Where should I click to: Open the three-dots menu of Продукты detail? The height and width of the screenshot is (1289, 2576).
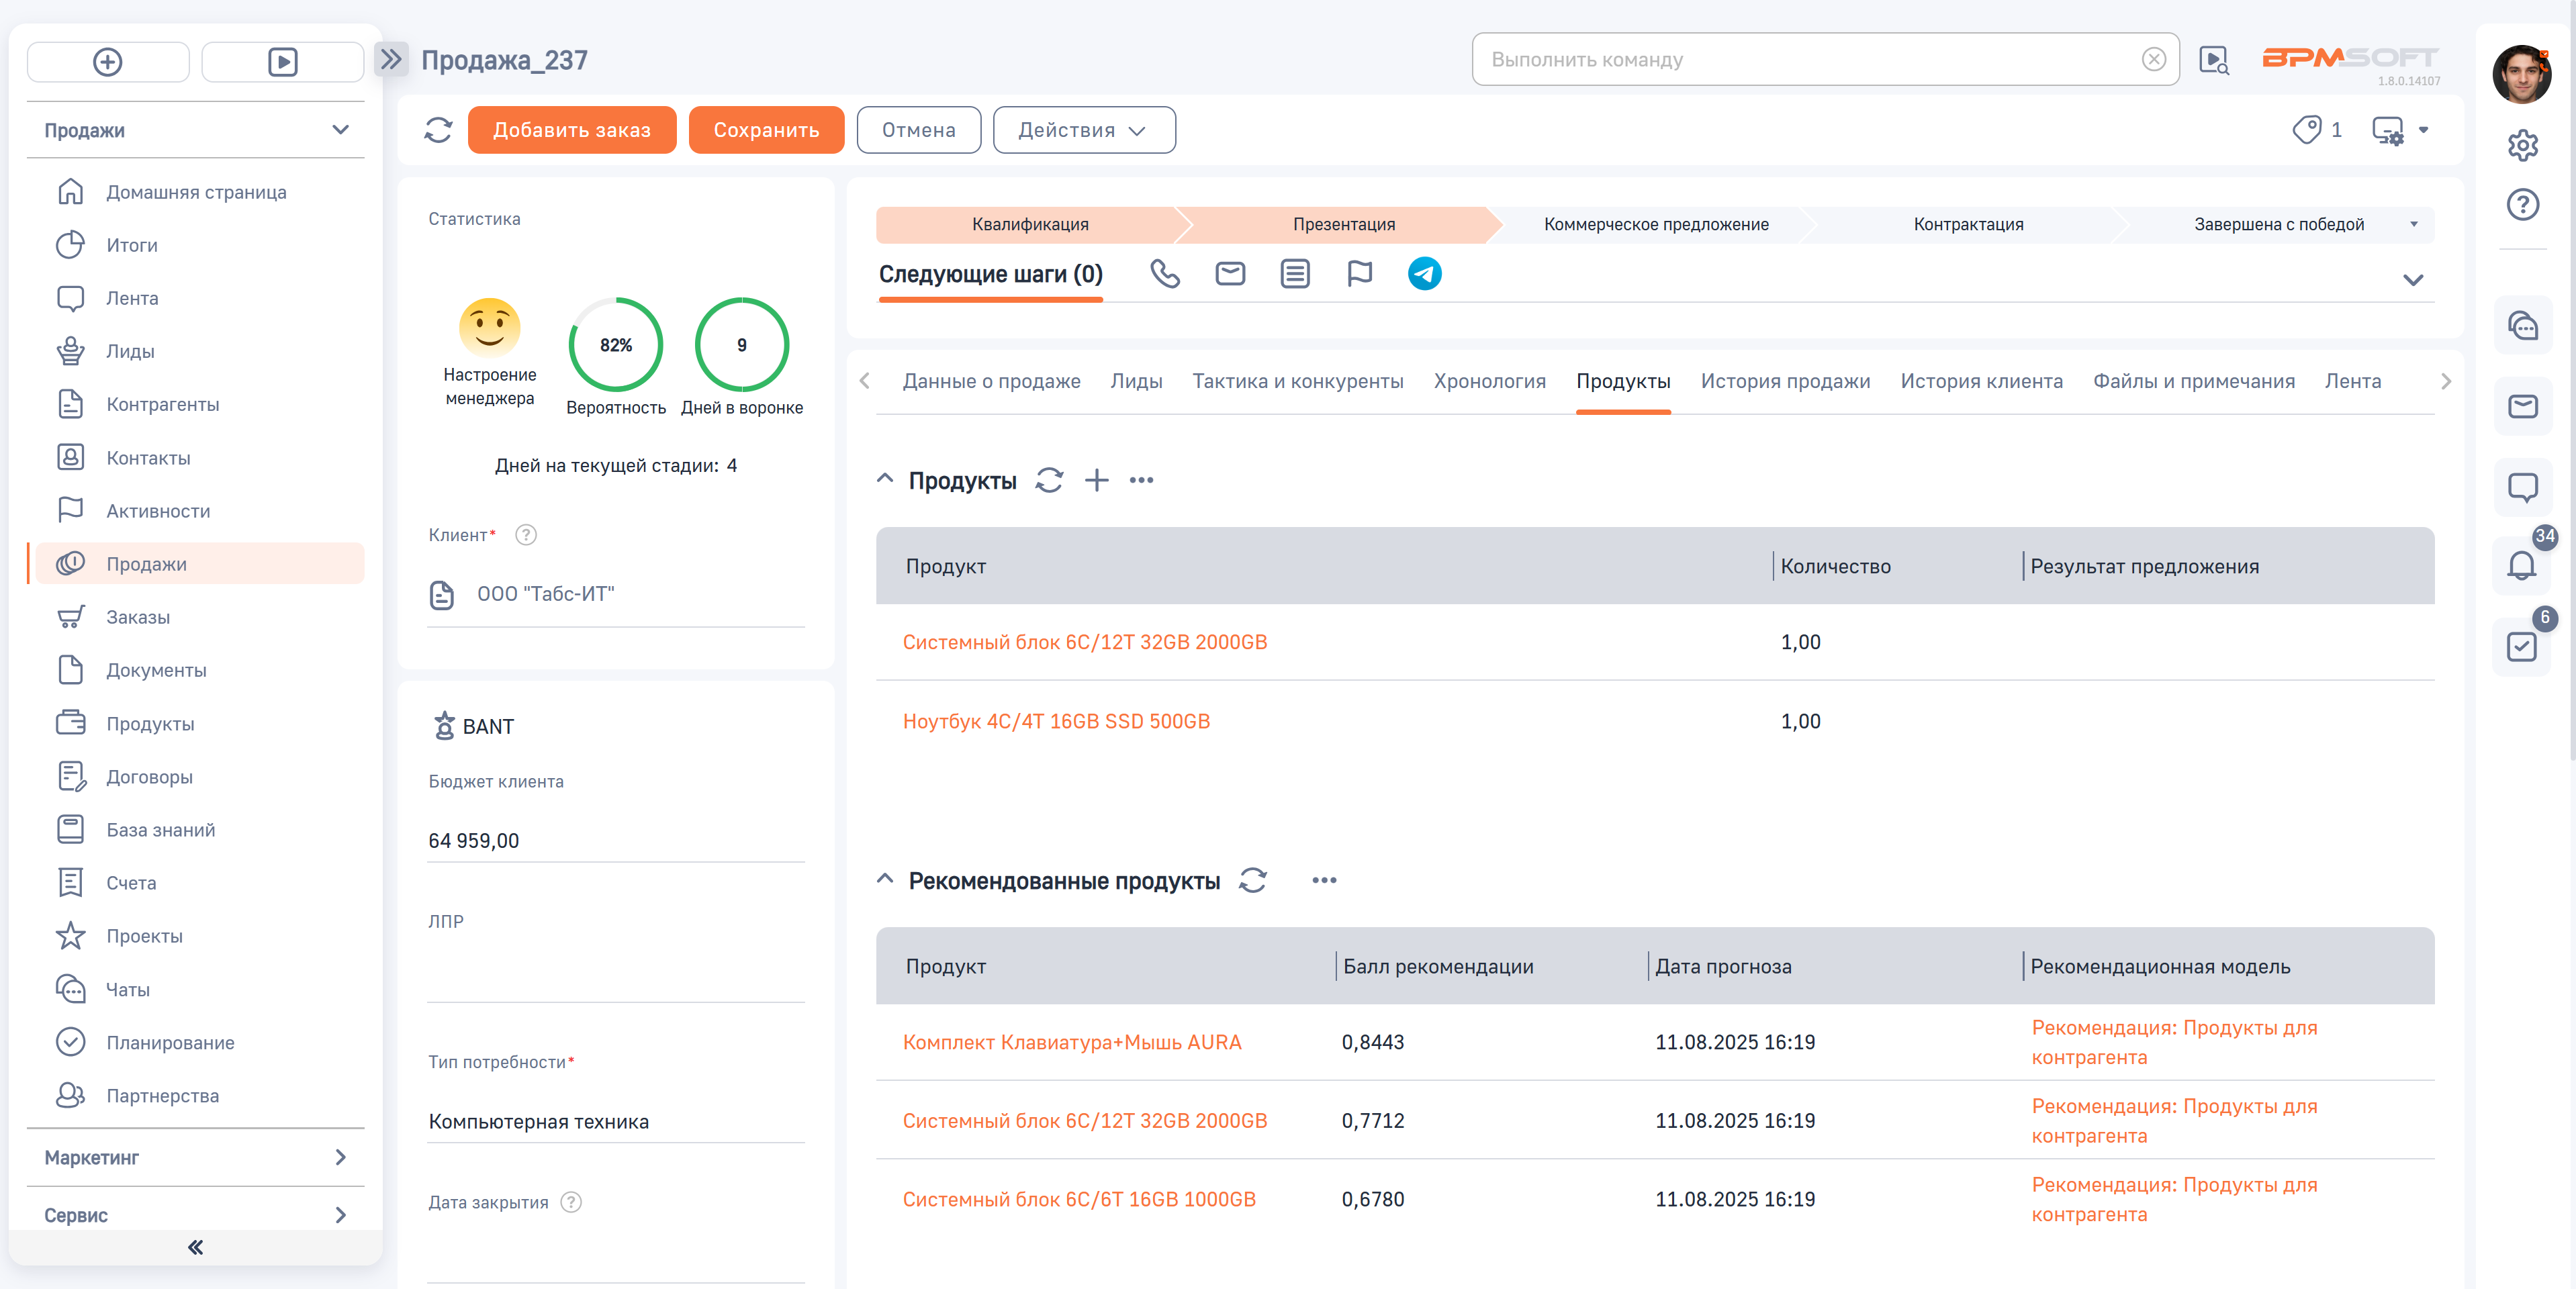[x=1141, y=480]
